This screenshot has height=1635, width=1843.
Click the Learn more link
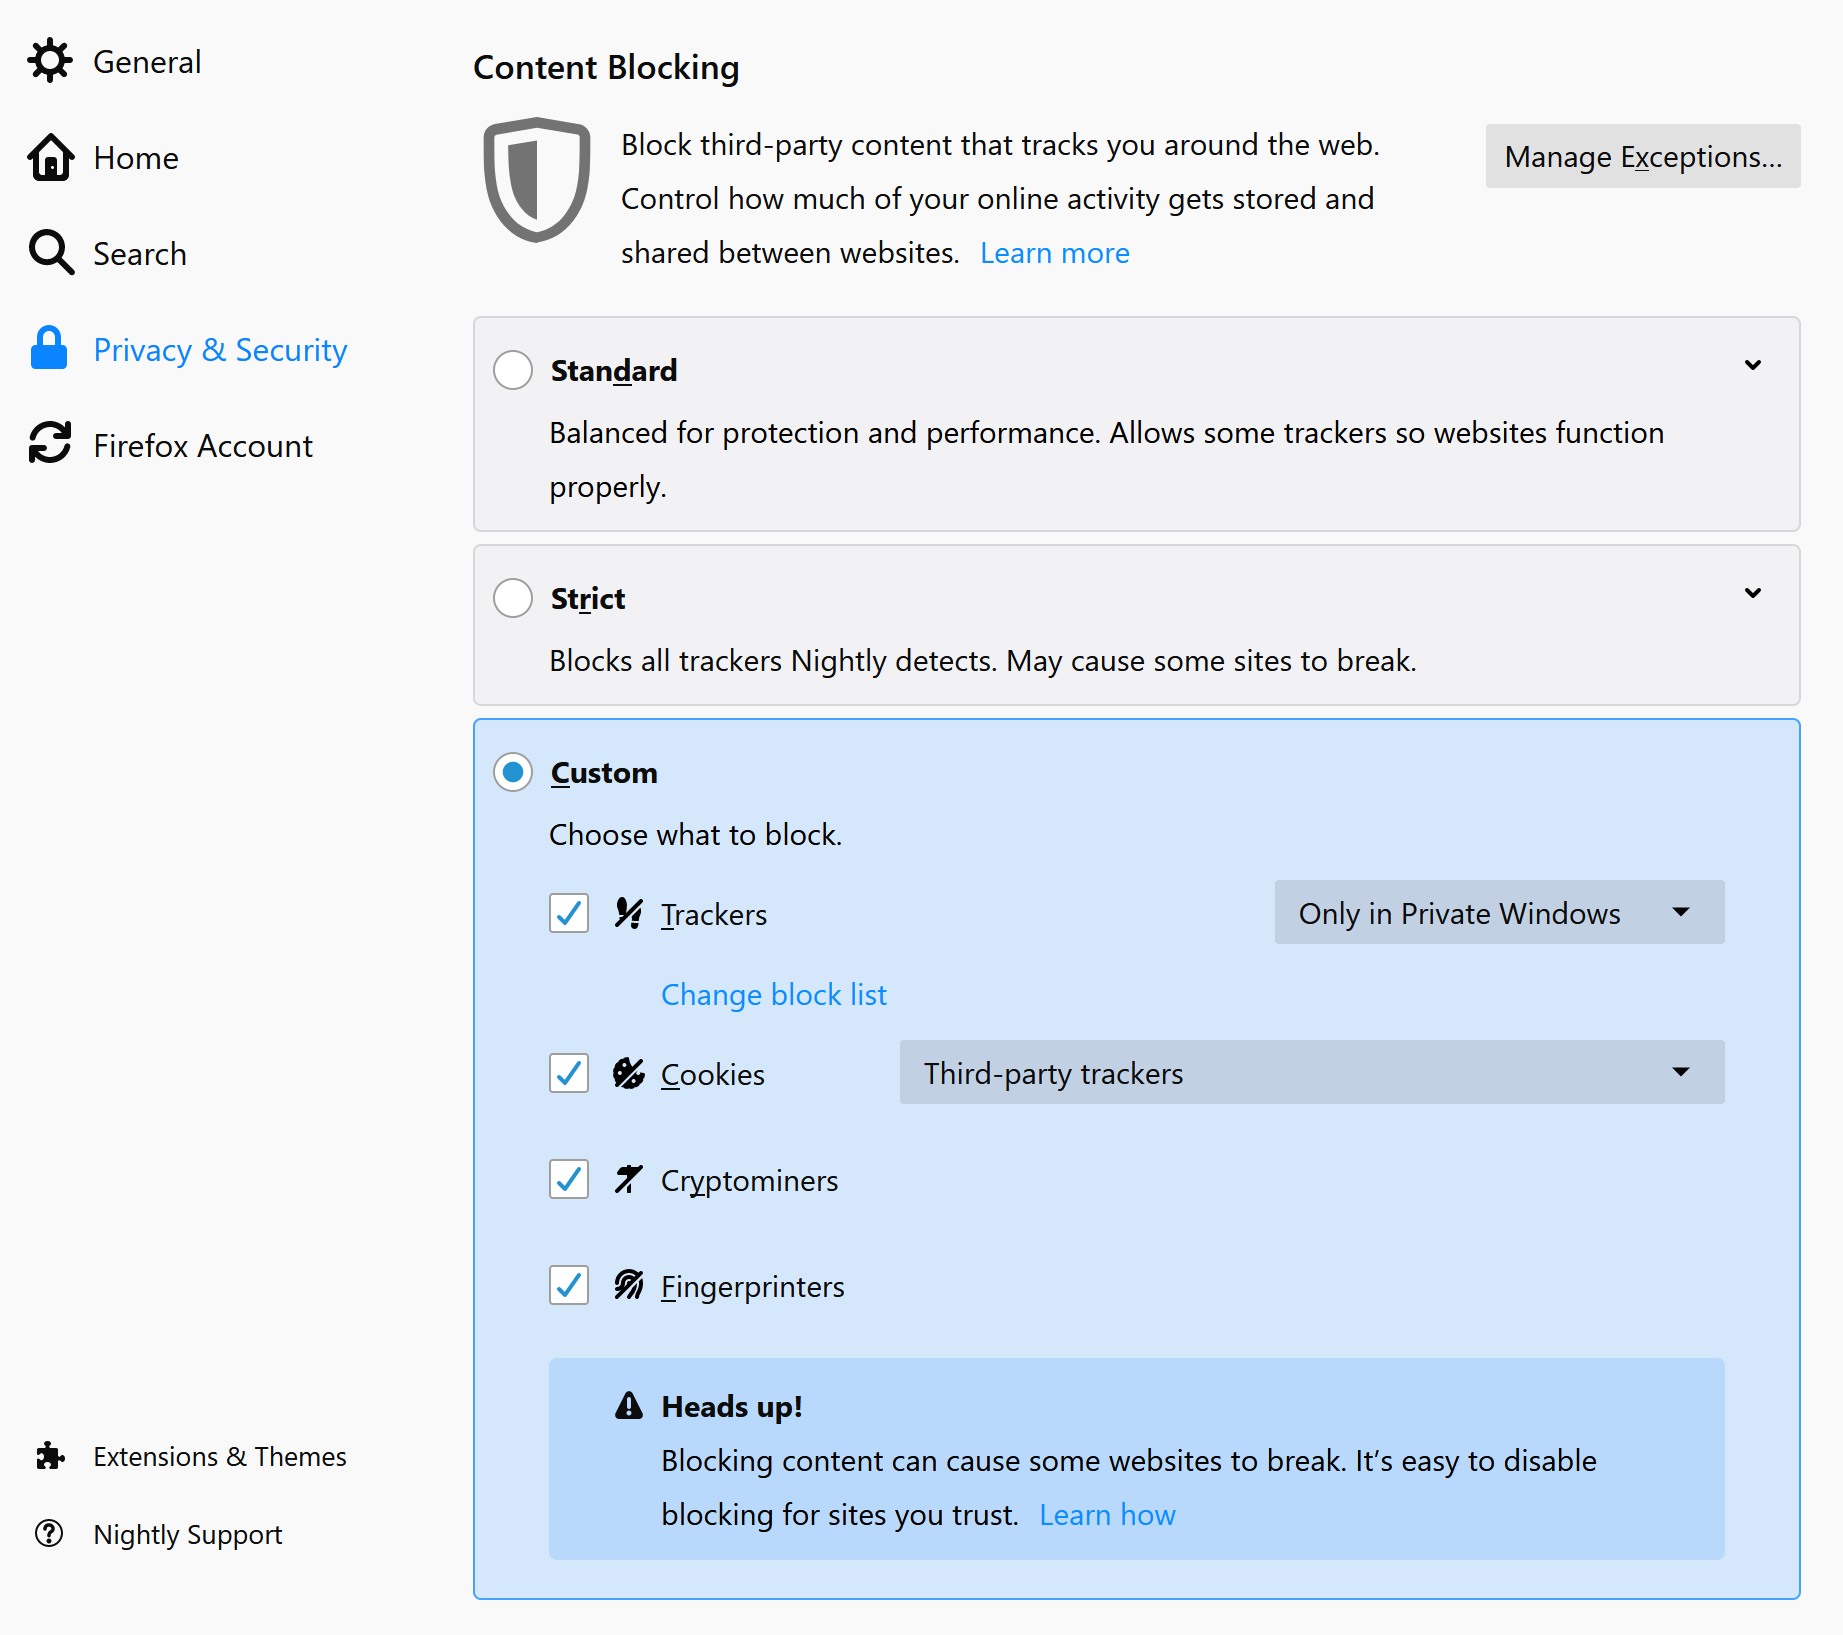[x=1054, y=253]
